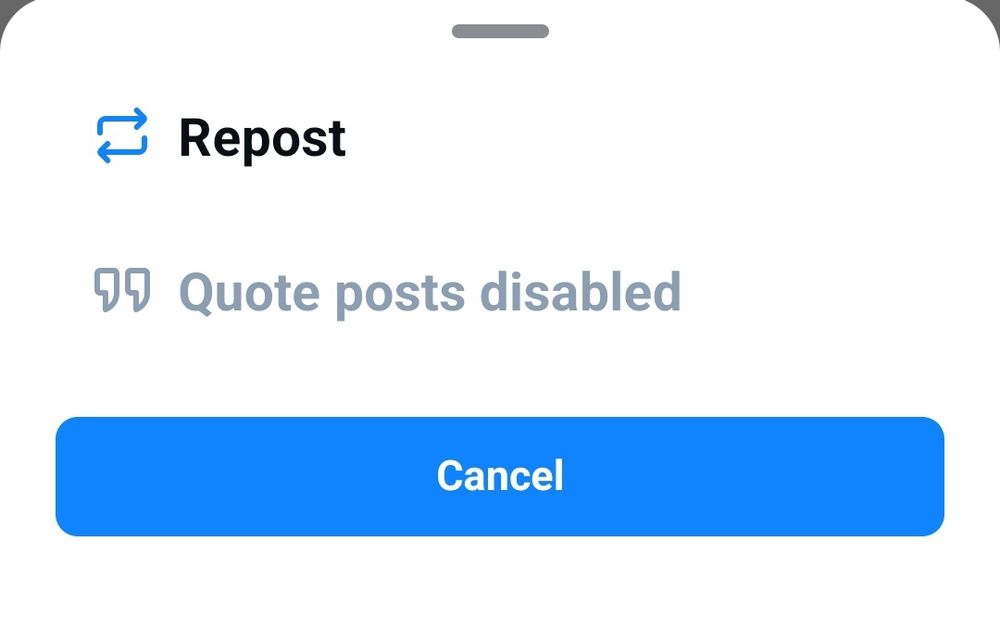Tap the blue Repost arrows icon

pos(122,135)
